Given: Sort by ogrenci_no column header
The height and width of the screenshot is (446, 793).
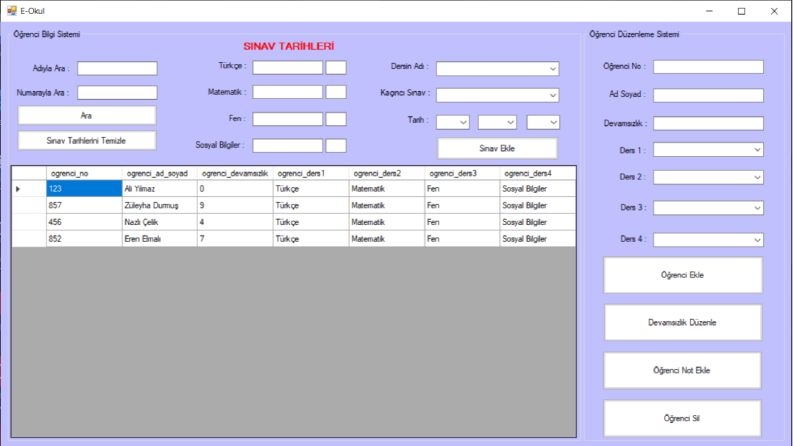Looking at the screenshot, I should point(84,173).
